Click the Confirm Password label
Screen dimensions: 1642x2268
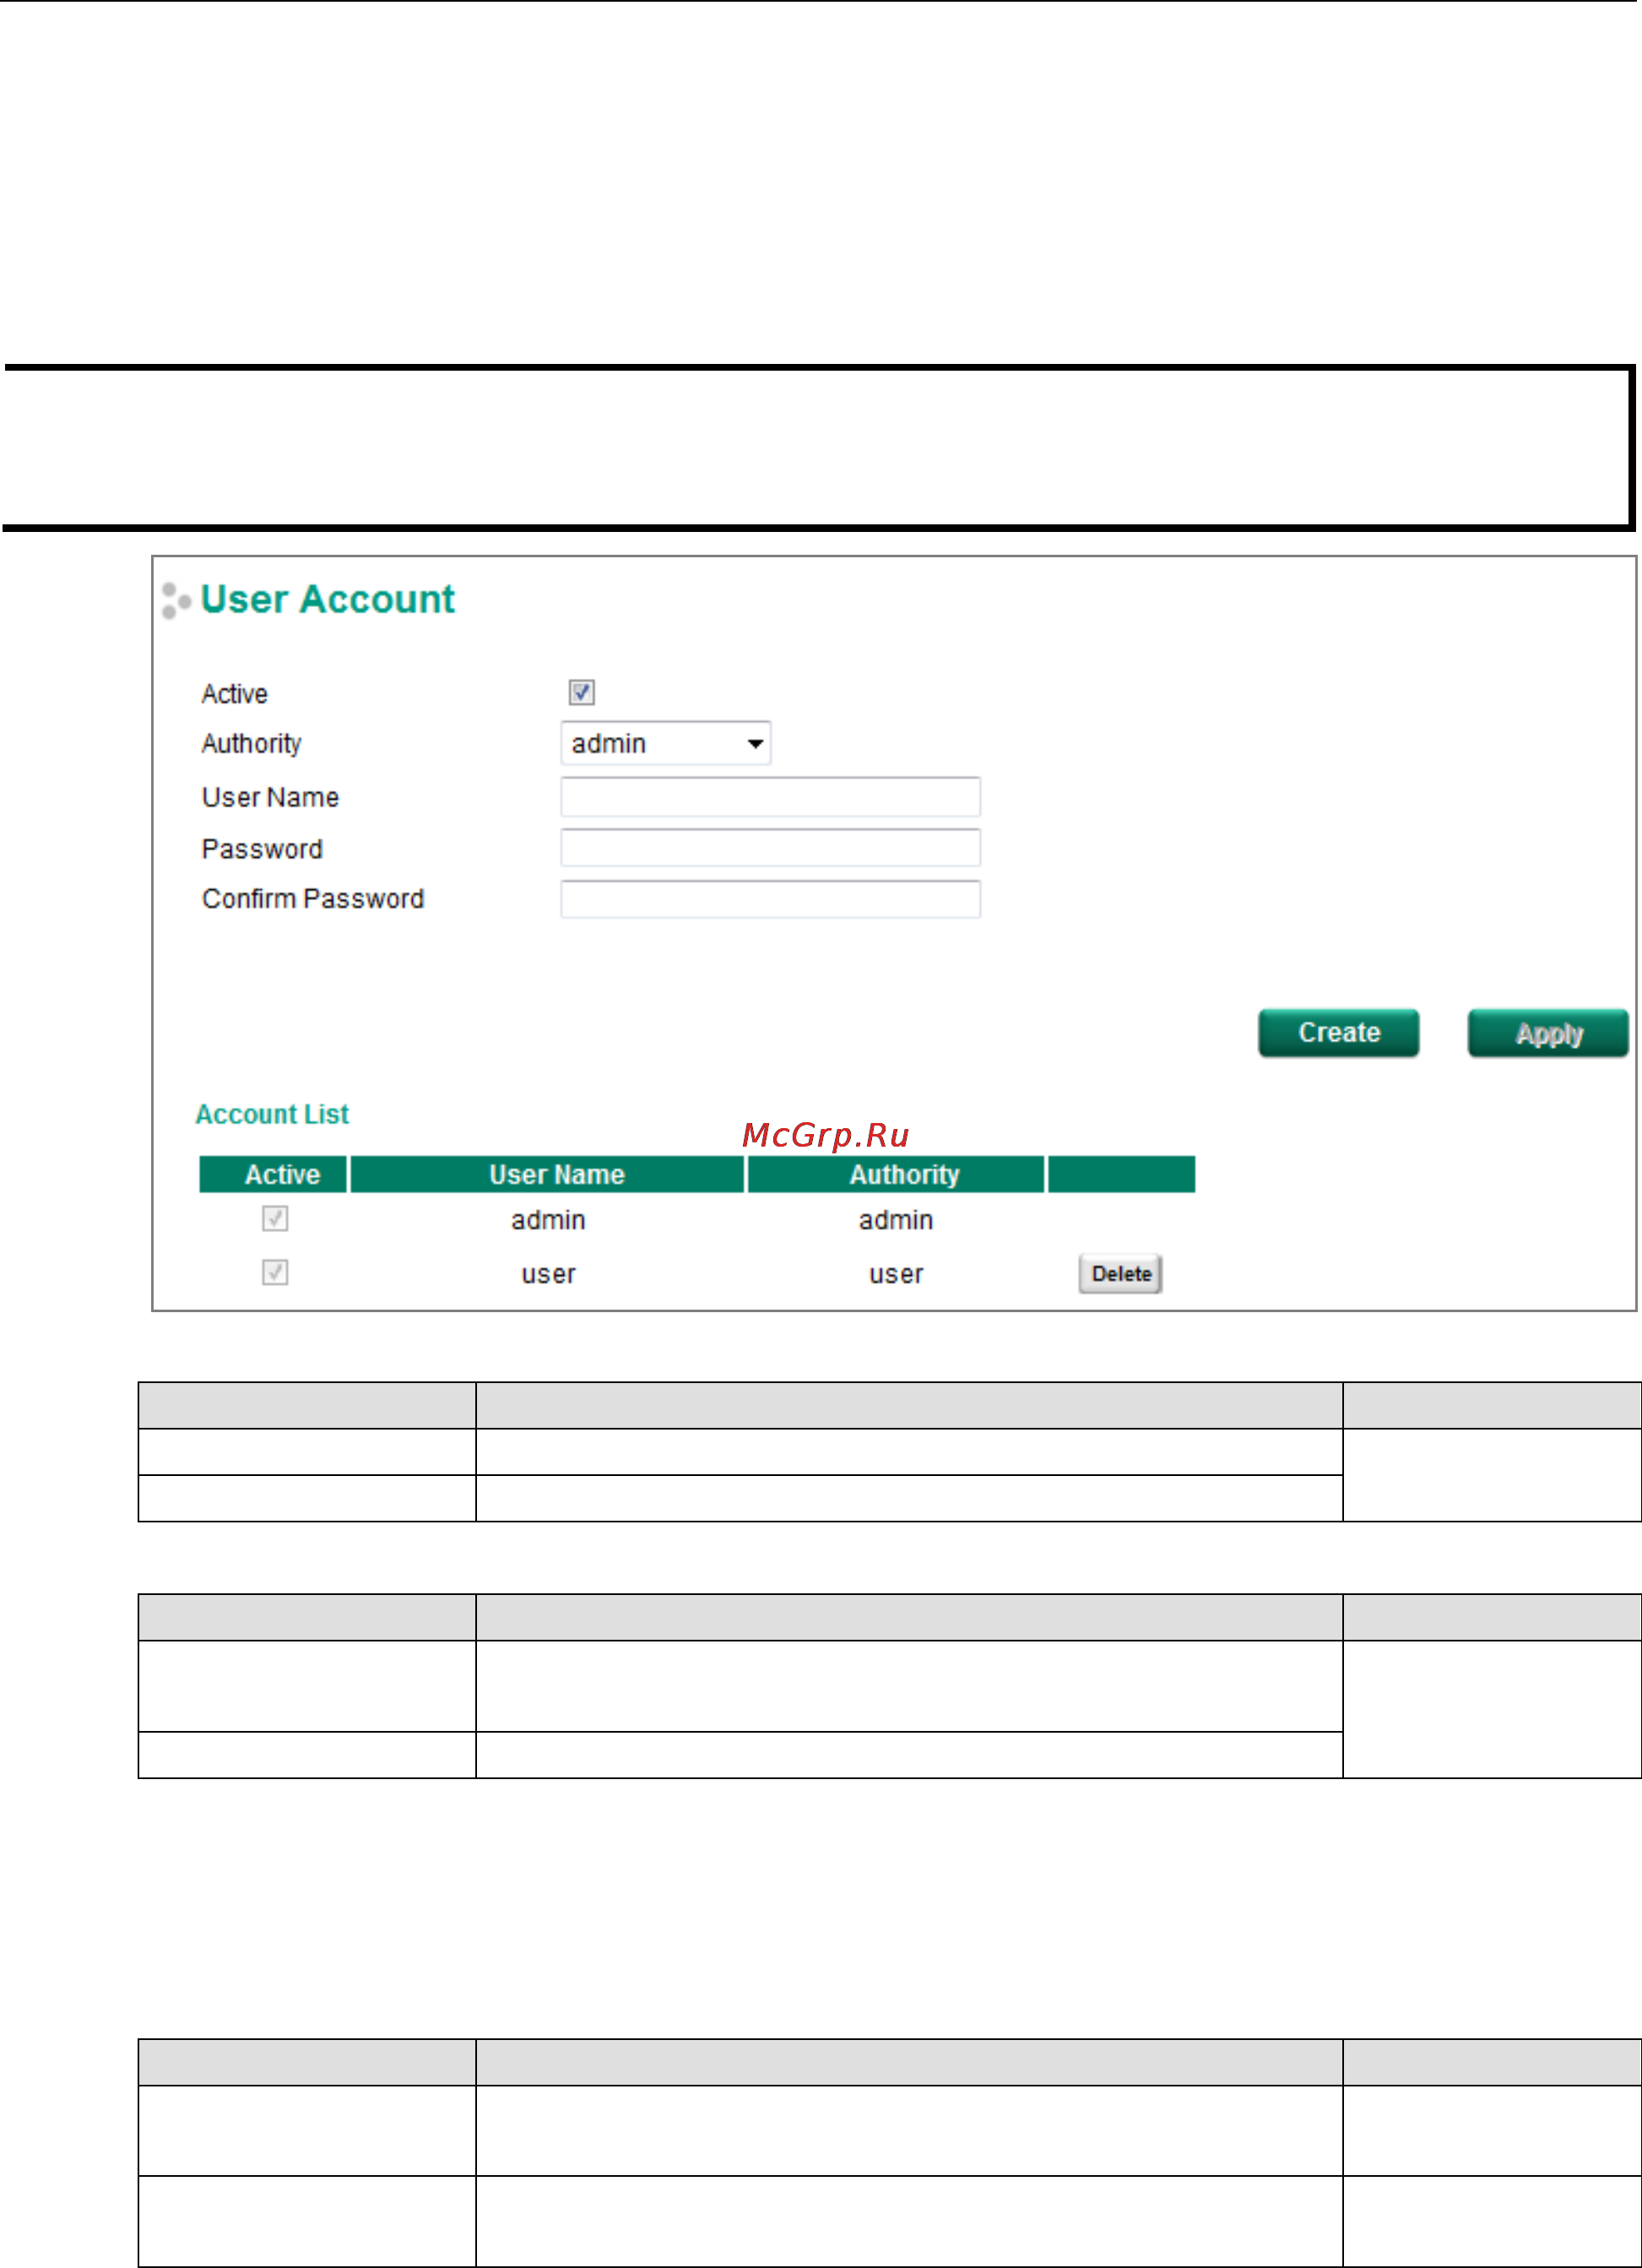coord(313,899)
